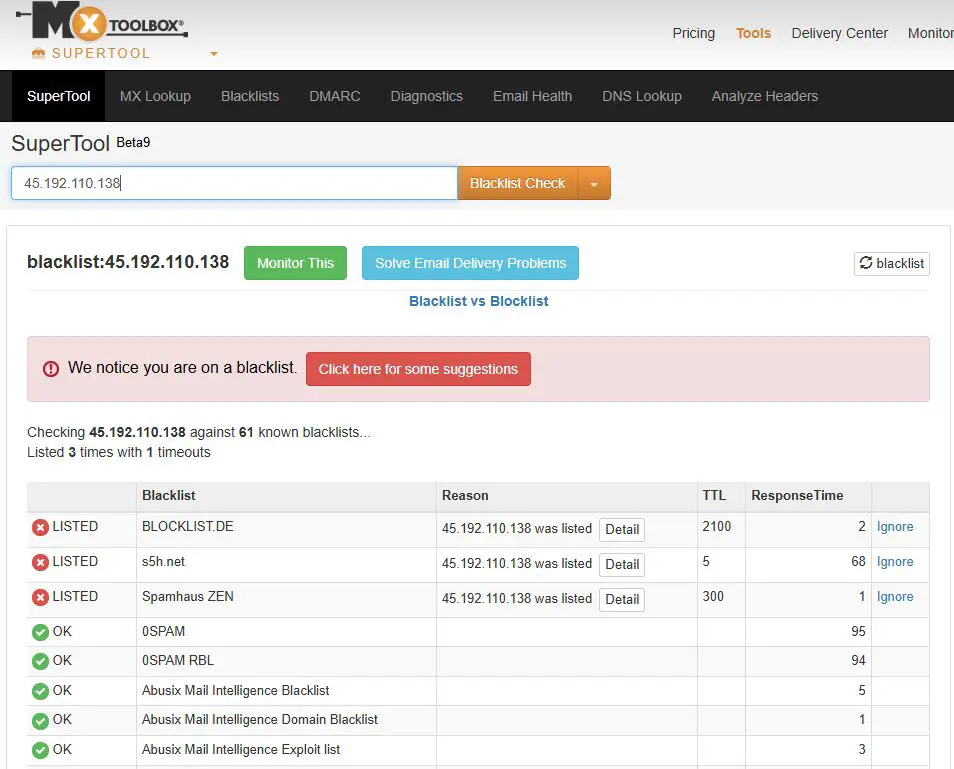Screen dimensions: 954x769
Task: Open the Monitor link in header
Action: click(930, 33)
